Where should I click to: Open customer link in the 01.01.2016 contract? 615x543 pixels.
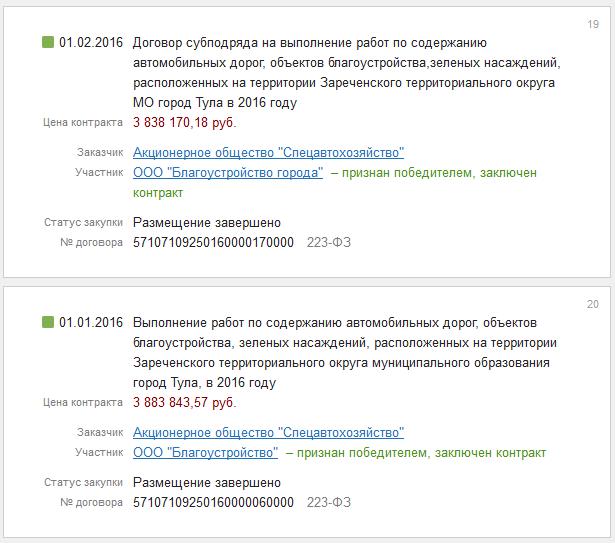pyautogui.click(x=268, y=433)
